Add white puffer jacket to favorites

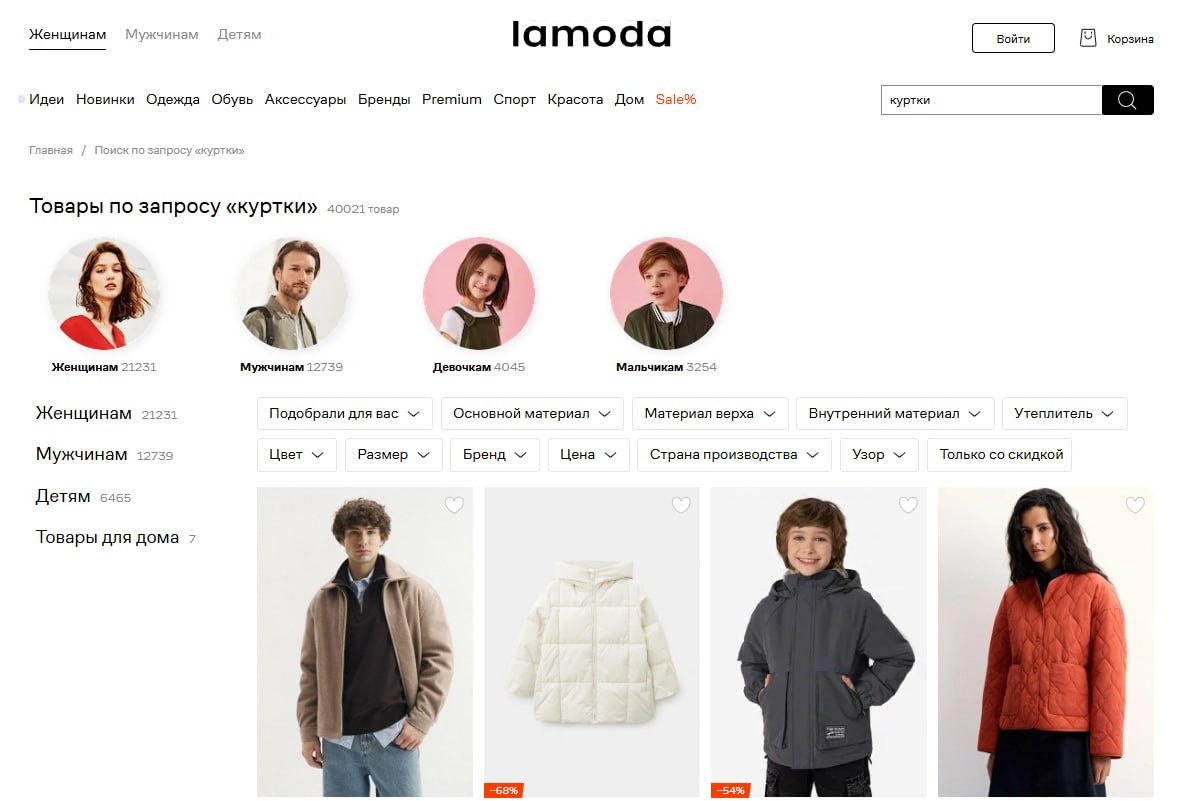pos(681,505)
